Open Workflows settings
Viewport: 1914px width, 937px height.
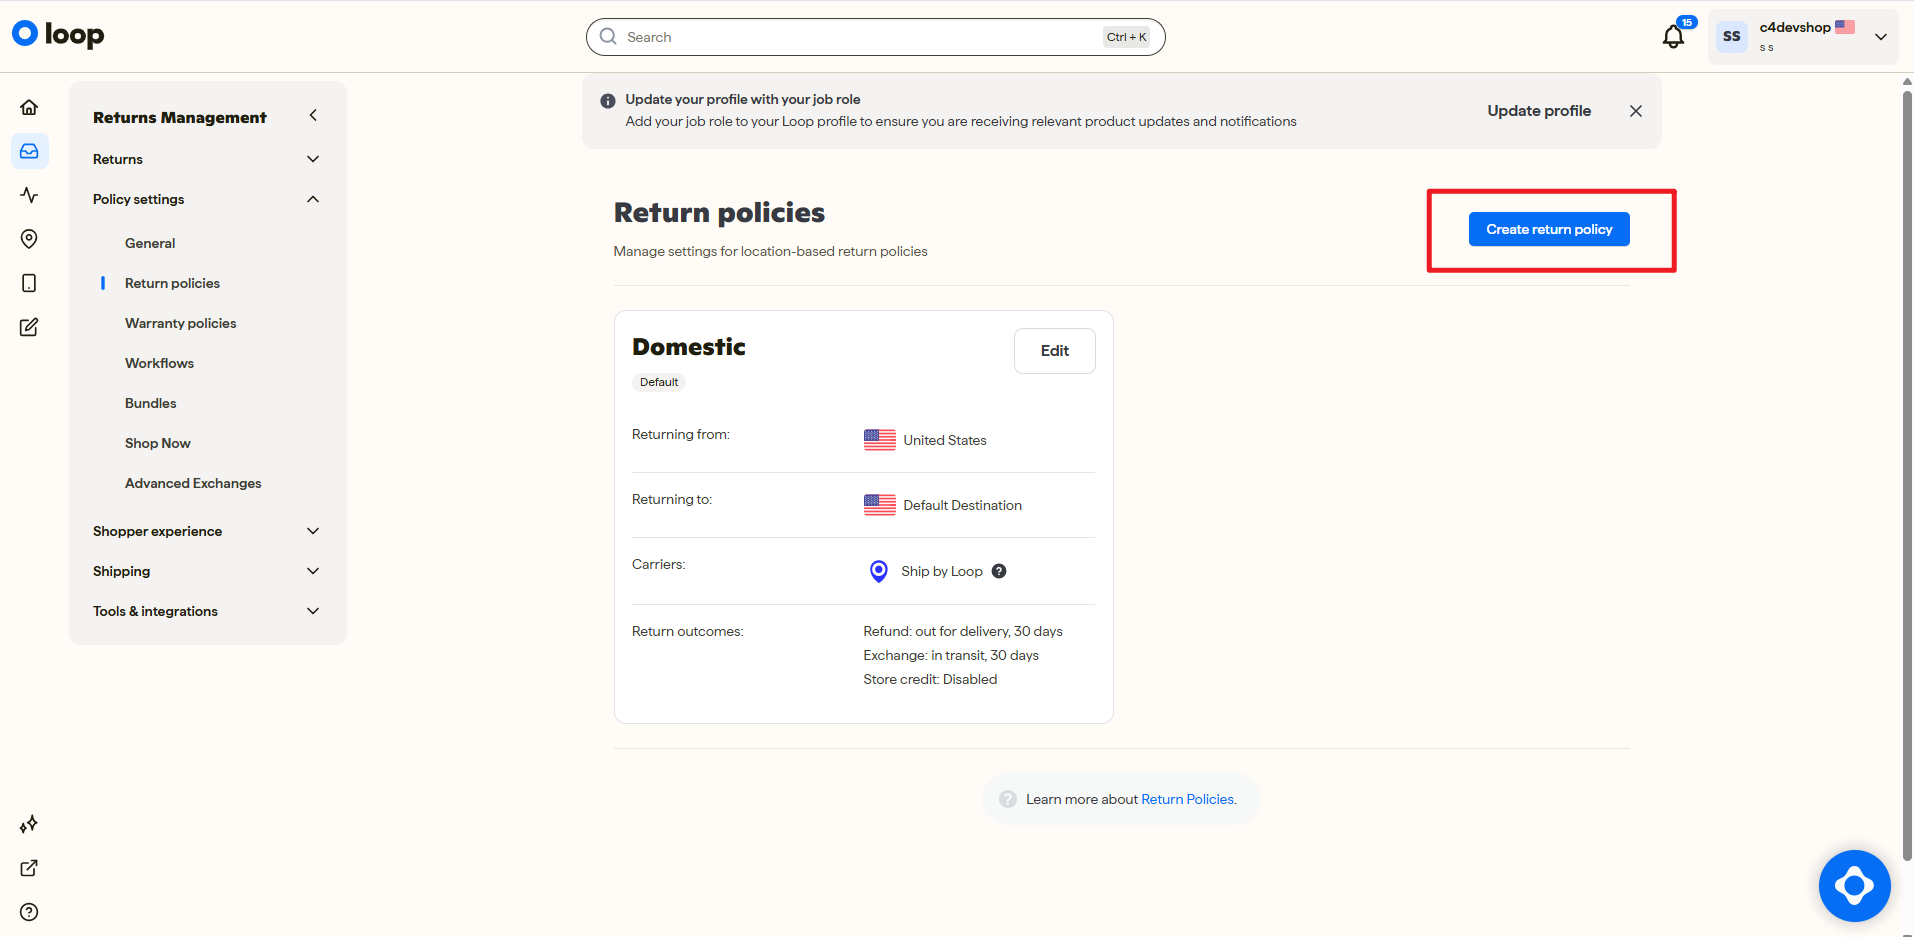pyautogui.click(x=159, y=363)
